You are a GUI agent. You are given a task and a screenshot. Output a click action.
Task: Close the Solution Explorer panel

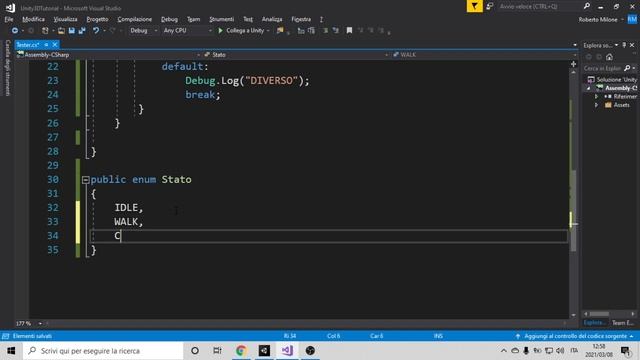tap(632, 45)
